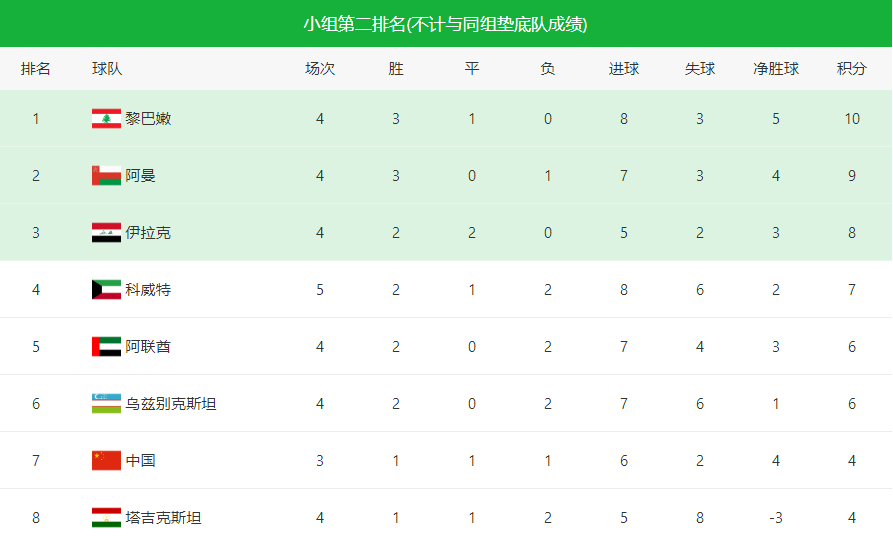This screenshot has height=544, width=893.
Task: Click the UAE flag icon
Action: pos(105,347)
